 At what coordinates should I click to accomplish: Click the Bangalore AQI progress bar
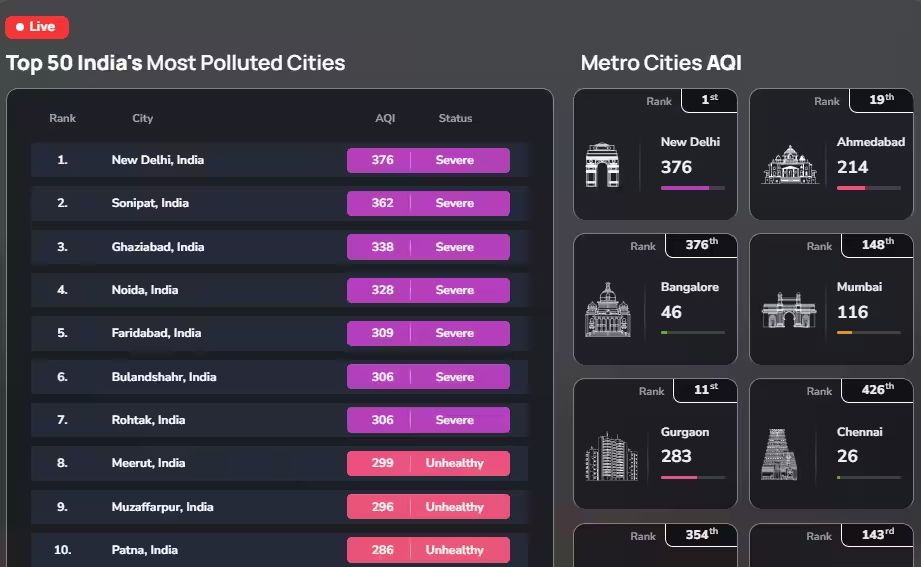pyautogui.click(x=693, y=333)
